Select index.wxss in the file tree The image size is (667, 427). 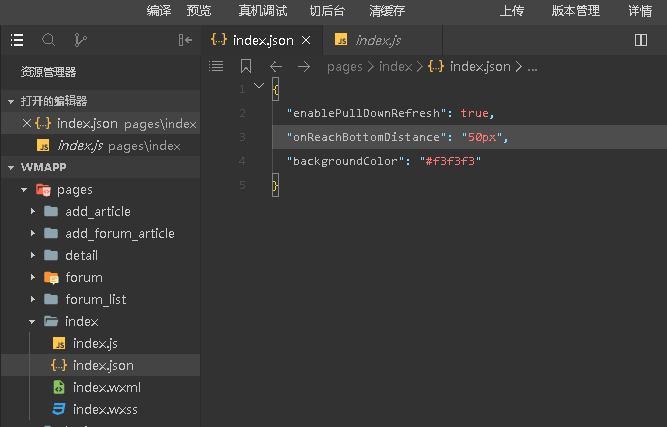(100, 409)
